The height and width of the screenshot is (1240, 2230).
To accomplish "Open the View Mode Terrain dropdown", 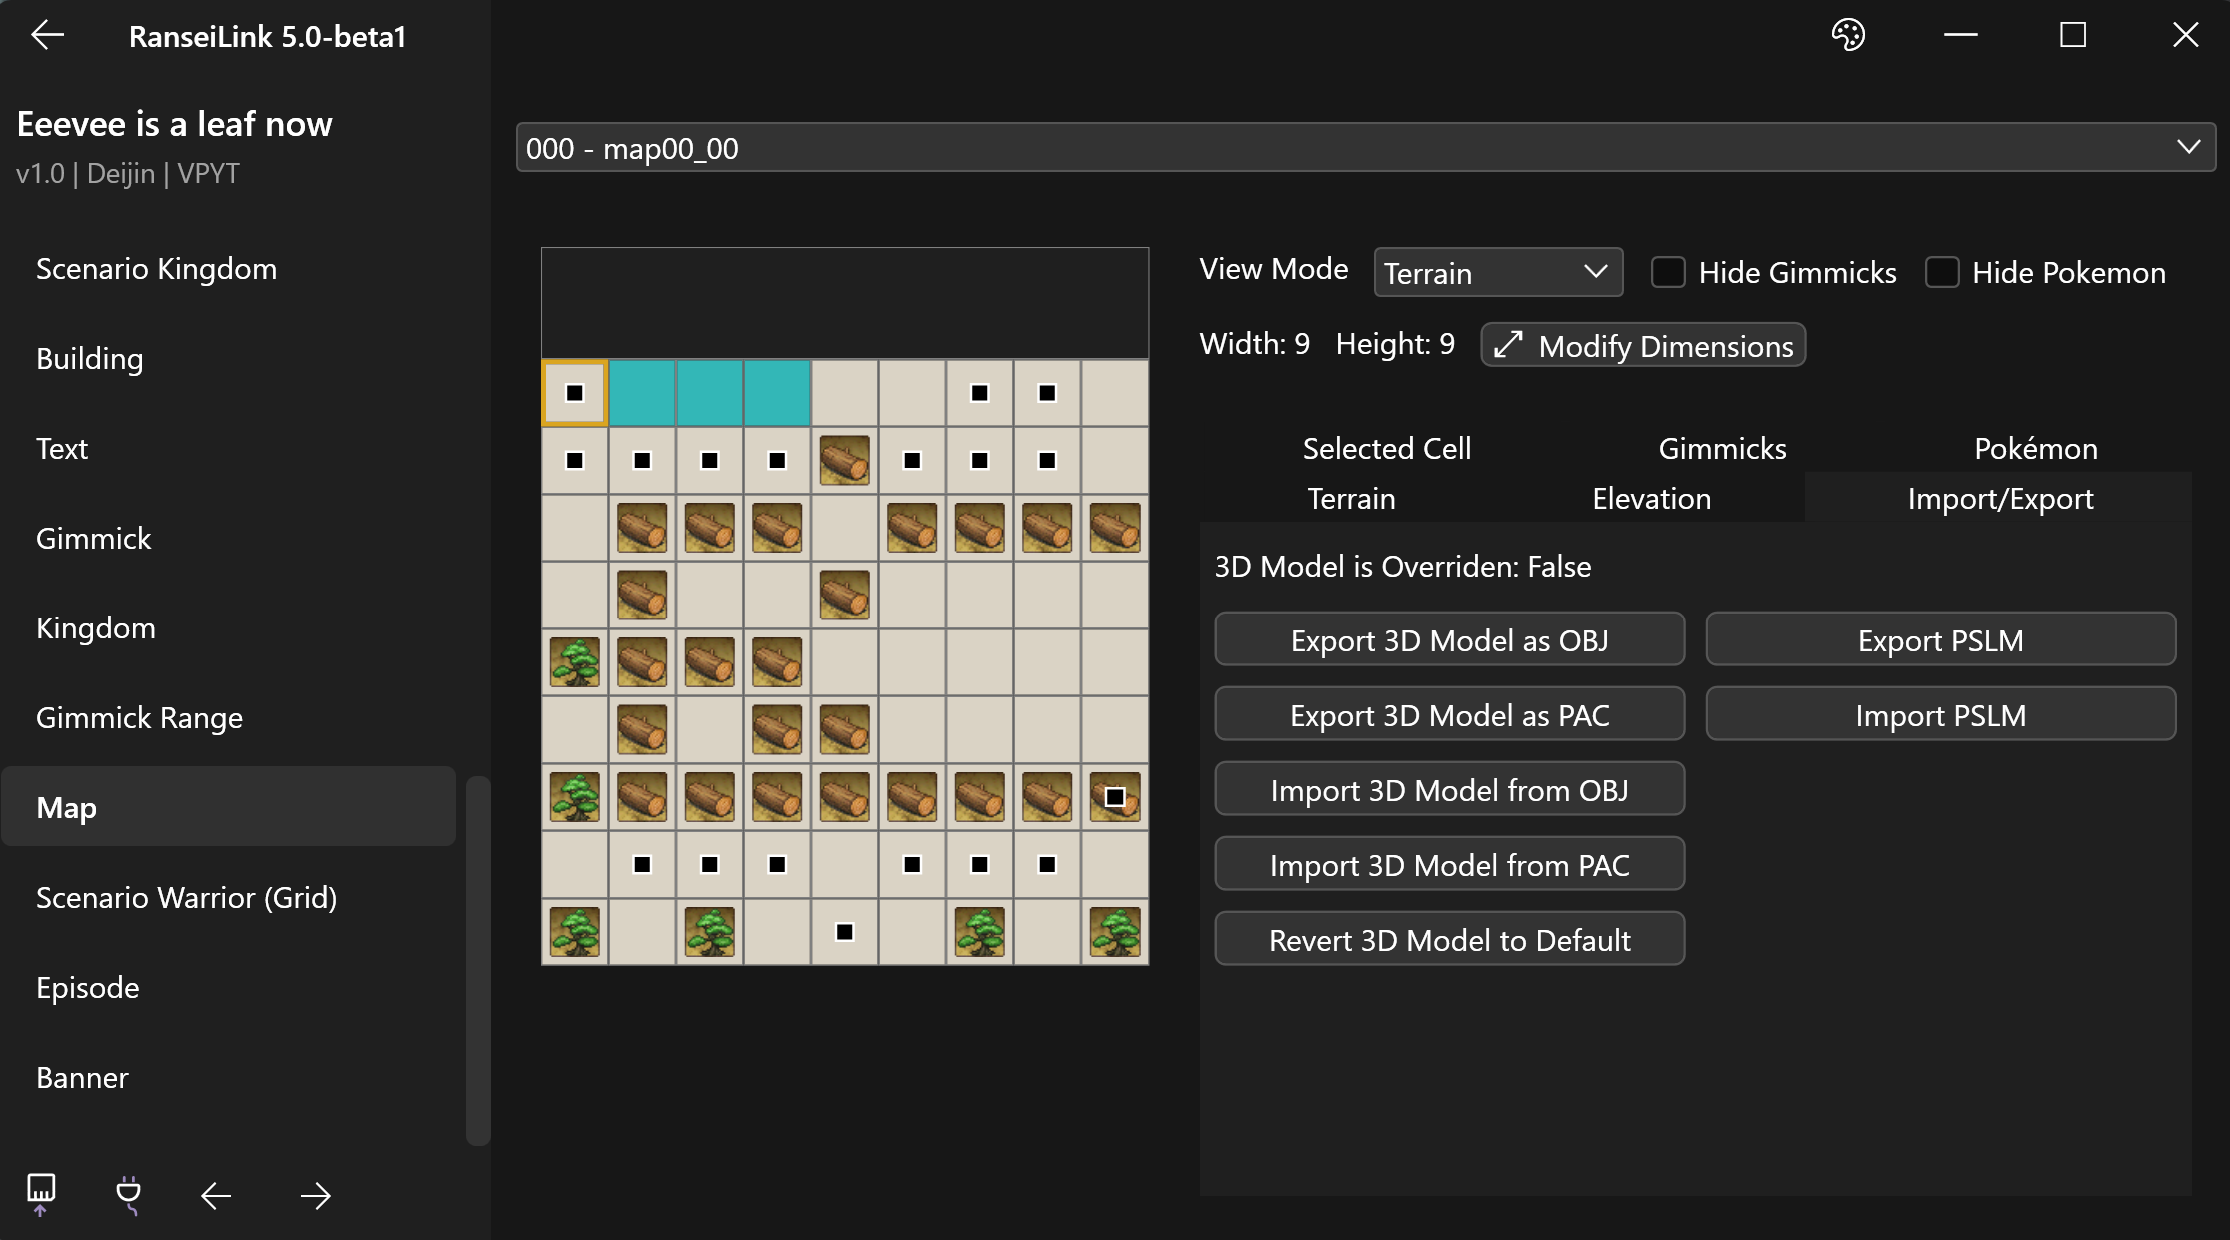I will tap(1497, 272).
